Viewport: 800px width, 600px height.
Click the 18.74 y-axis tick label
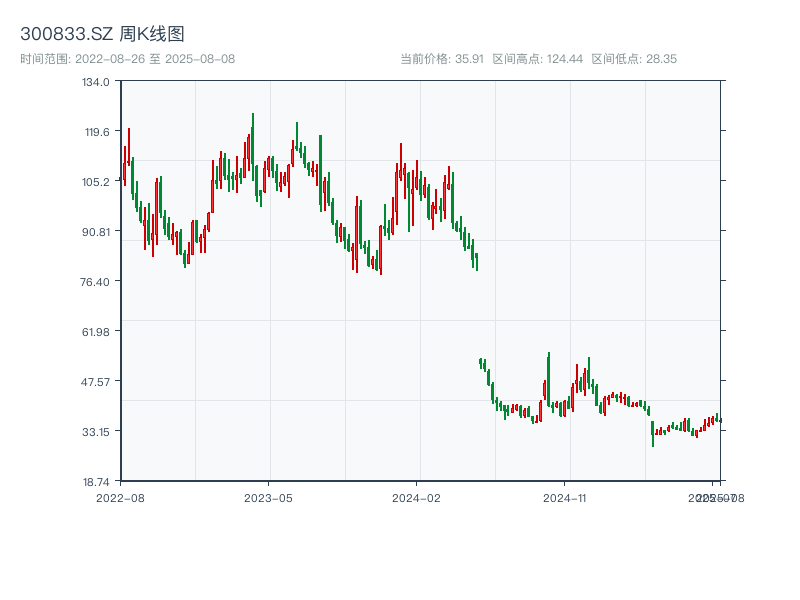(x=96, y=482)
